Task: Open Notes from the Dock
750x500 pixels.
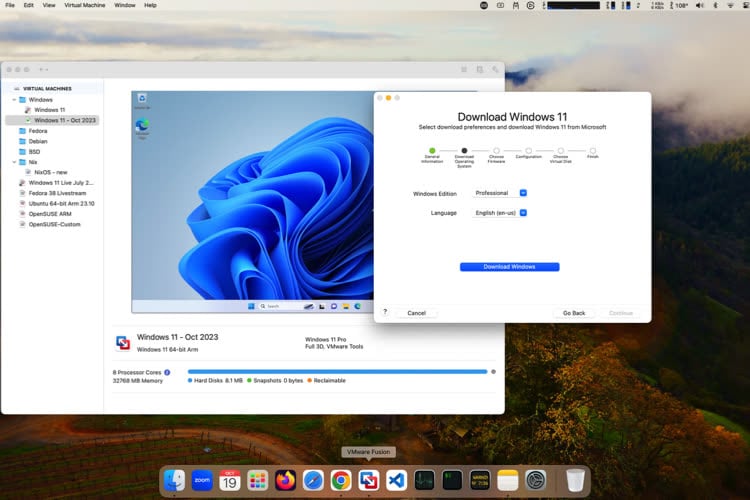Action: click(x=507, y=480)
